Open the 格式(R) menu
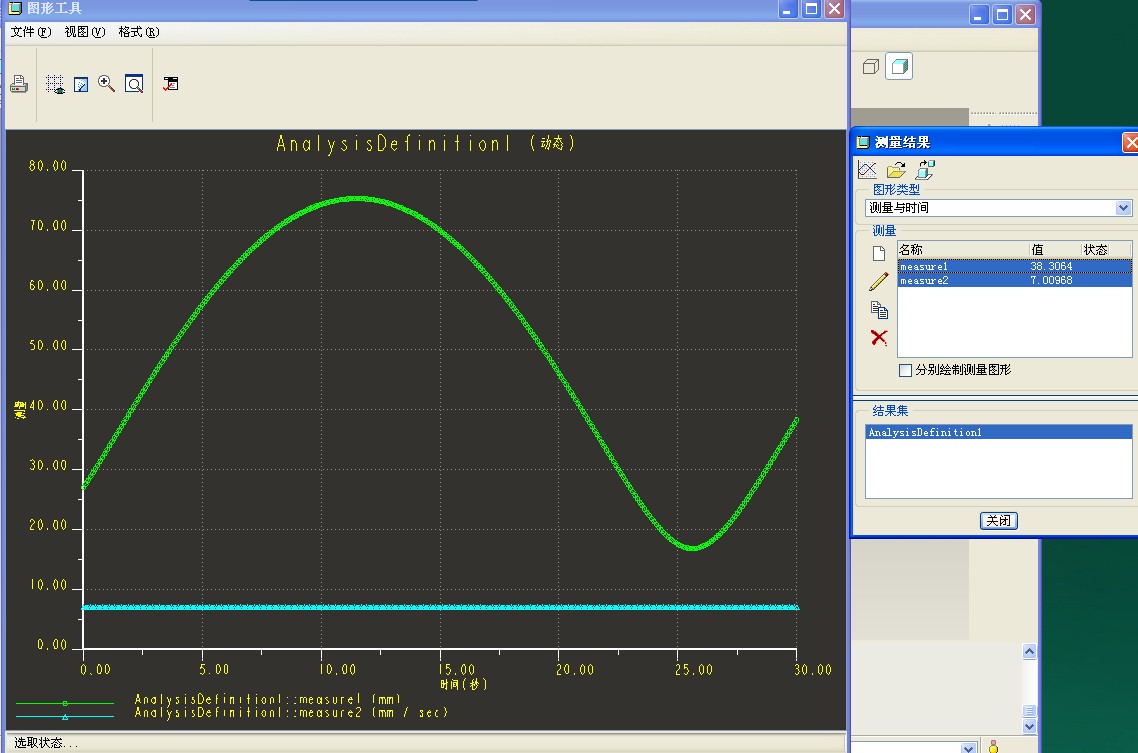The width and height of the screenshot is (1138, 753). [139, 32]
